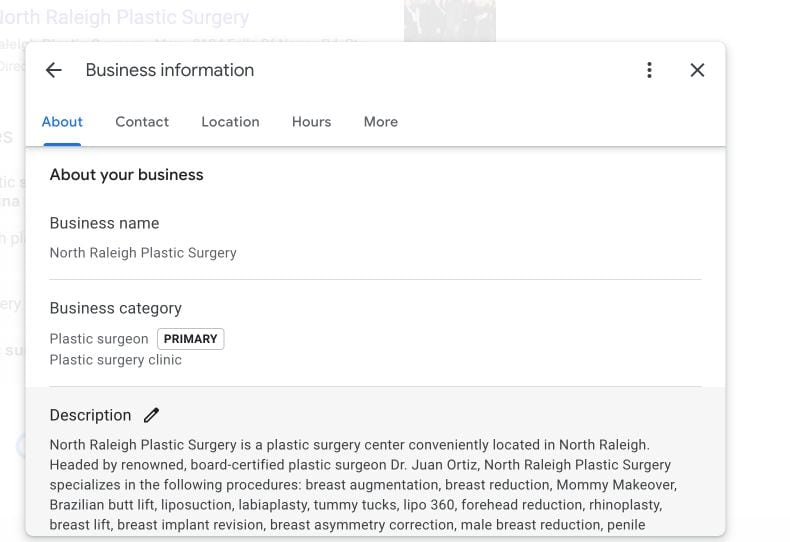This screenshot has height=542, width=790.
Task: Click the Business name field
Action: 375,238
